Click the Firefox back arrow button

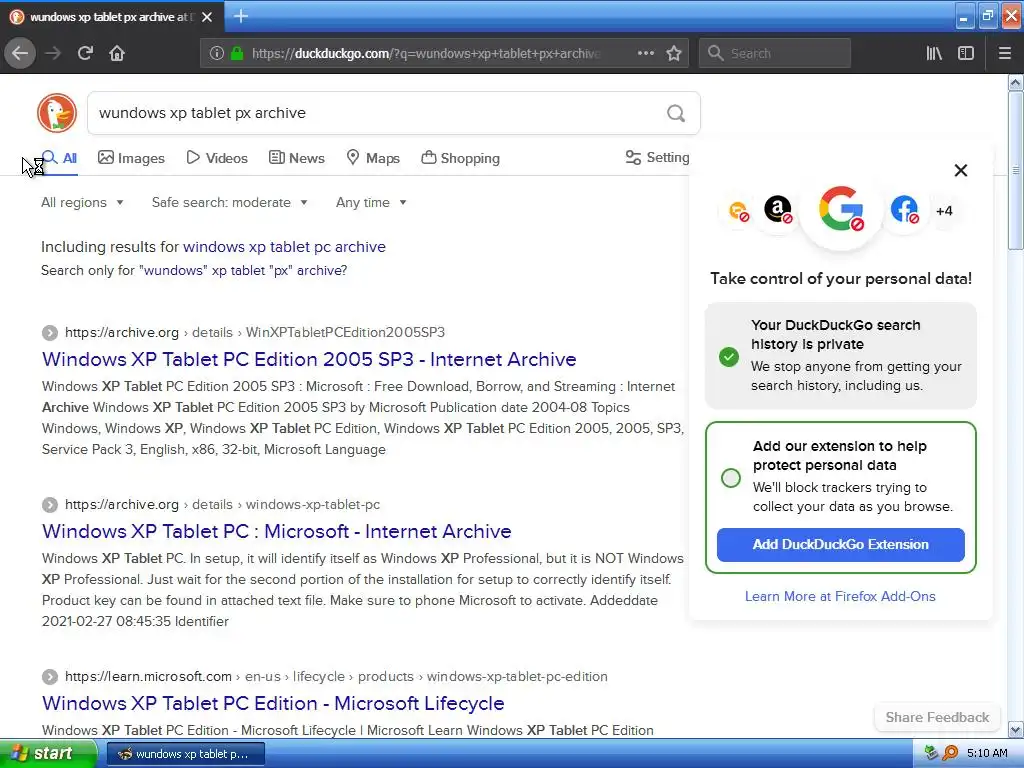(x=20, y=53)
